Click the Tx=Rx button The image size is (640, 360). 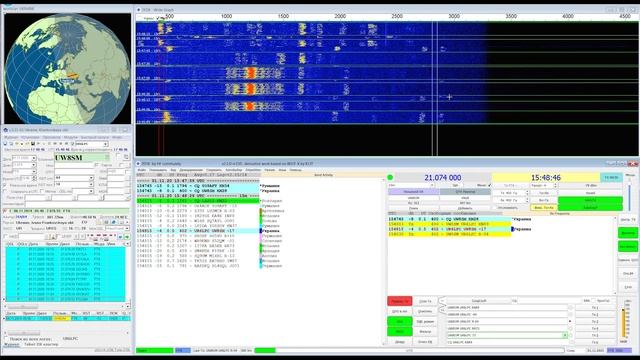[x=544, y=193]
